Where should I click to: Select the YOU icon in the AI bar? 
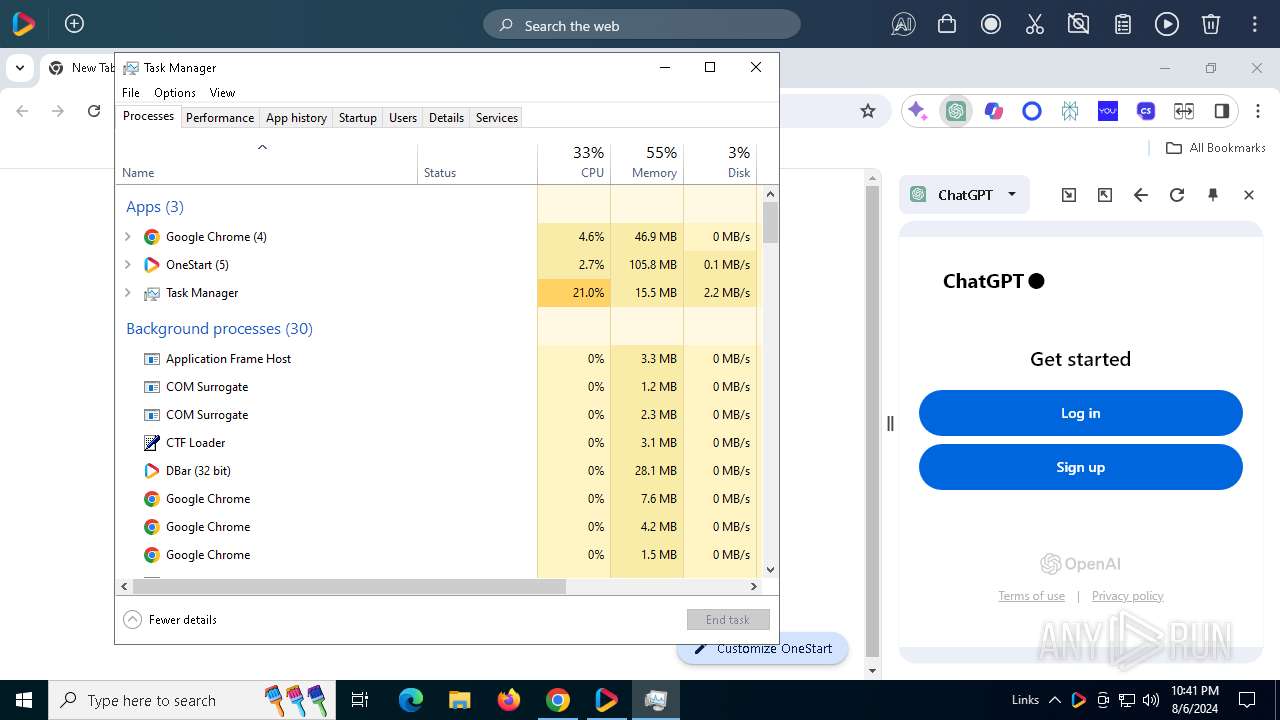[x=1108, y=111]
